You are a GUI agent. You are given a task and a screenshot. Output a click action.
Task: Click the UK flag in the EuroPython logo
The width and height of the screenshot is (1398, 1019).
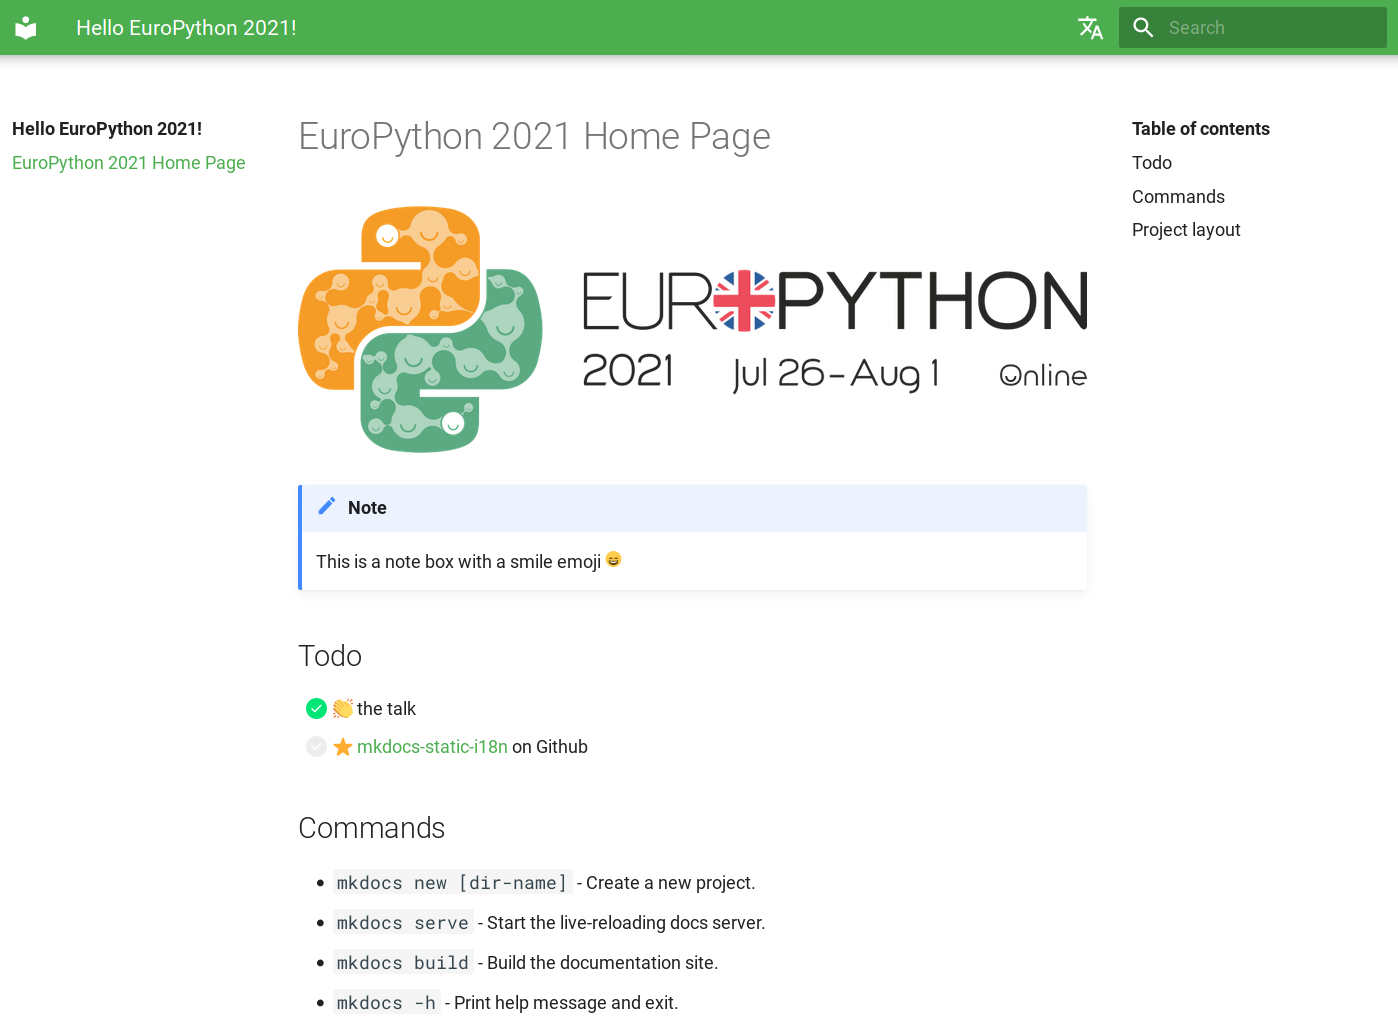pos(744,300)
